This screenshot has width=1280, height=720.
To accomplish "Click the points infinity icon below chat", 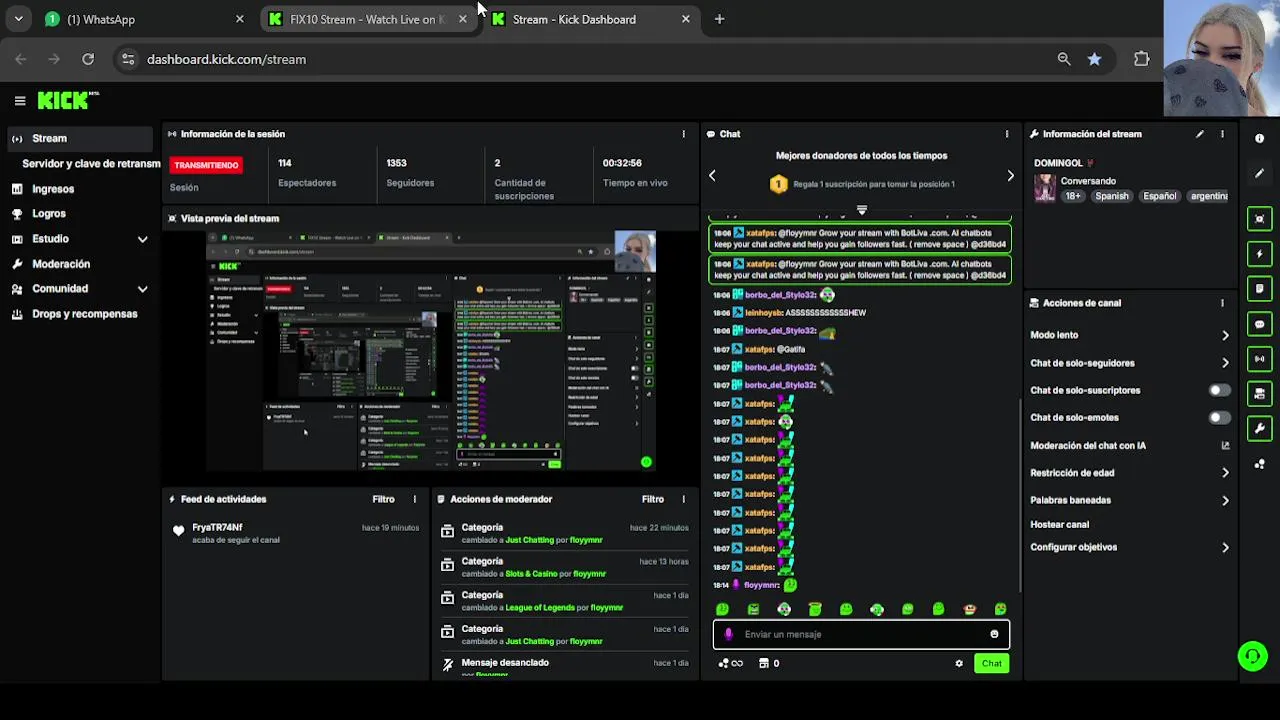I will pos(731,663).
